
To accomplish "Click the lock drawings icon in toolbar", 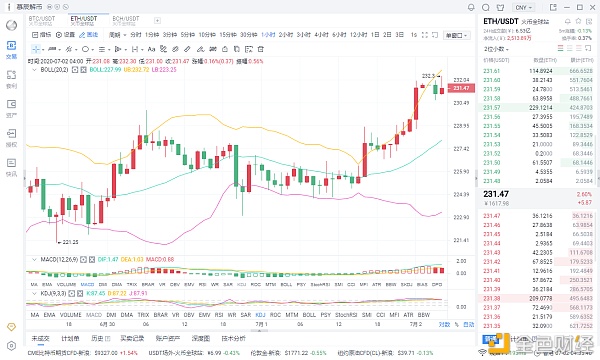I will tap(225, 49).
